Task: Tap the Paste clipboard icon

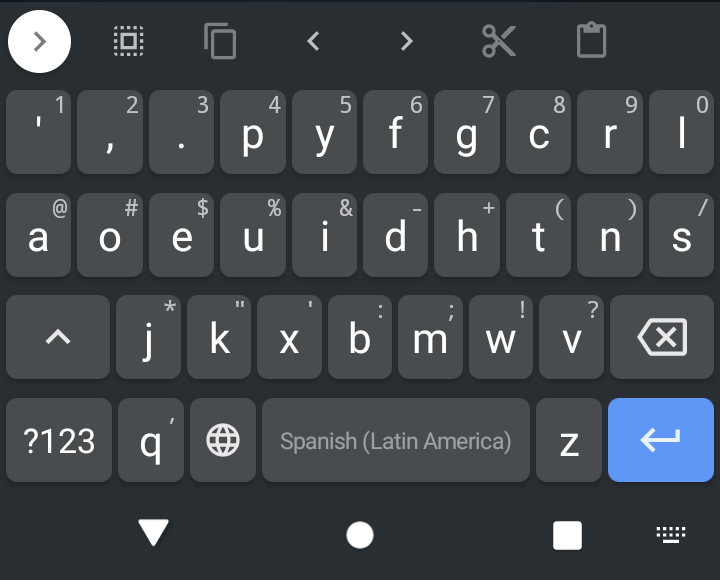Action: [x=591, y=40]
